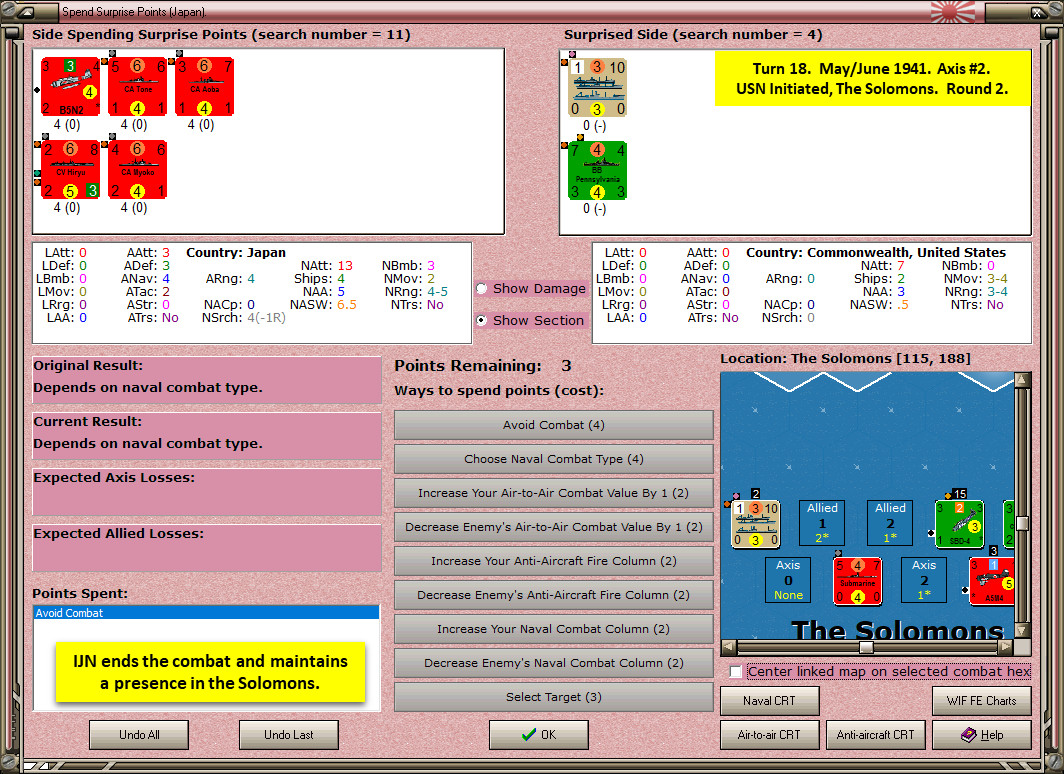Click the convoy counter on the Solomons map

tap(755, 524)
